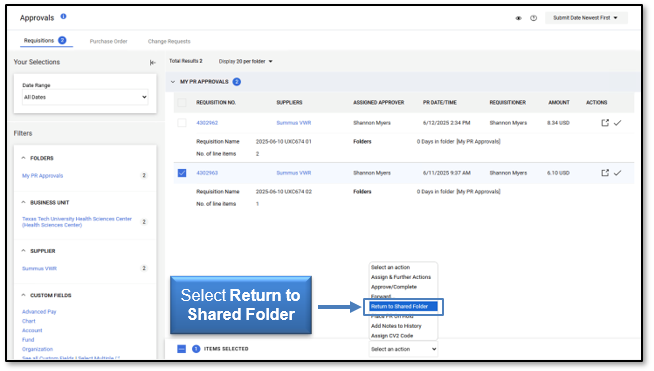The width and height of the screenshot is (654, 371).
Task: Toggle the select-all header checkbox
Action: click(182, 103)
